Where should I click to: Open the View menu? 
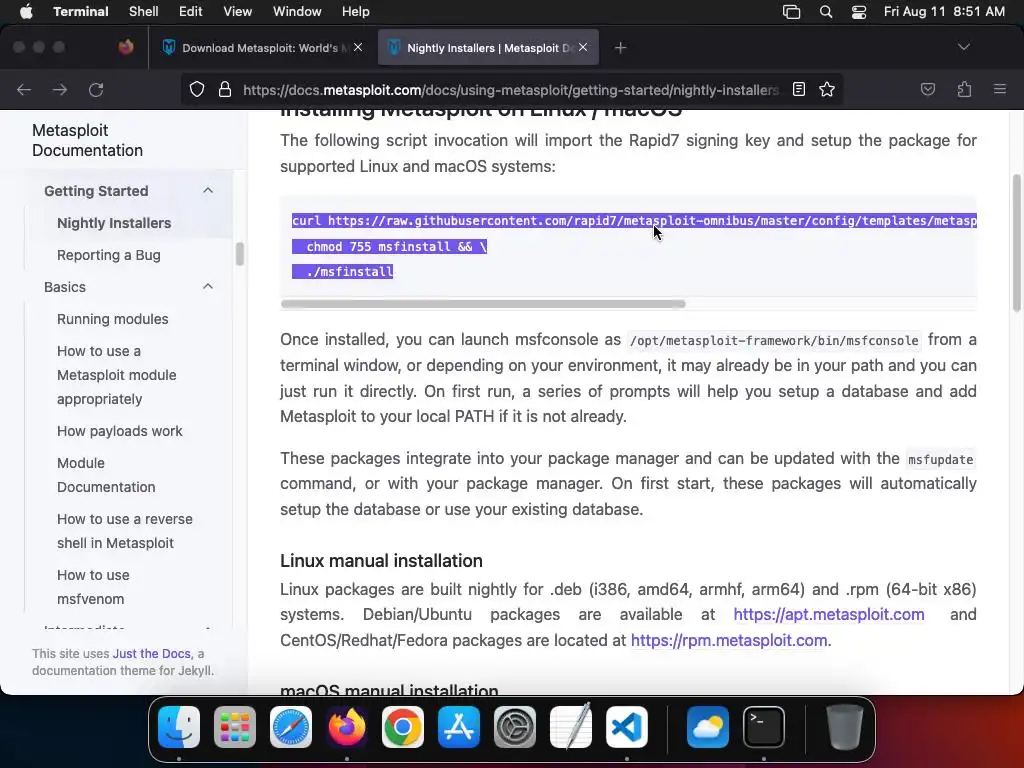pyautogui.click(x=238, y=12)
